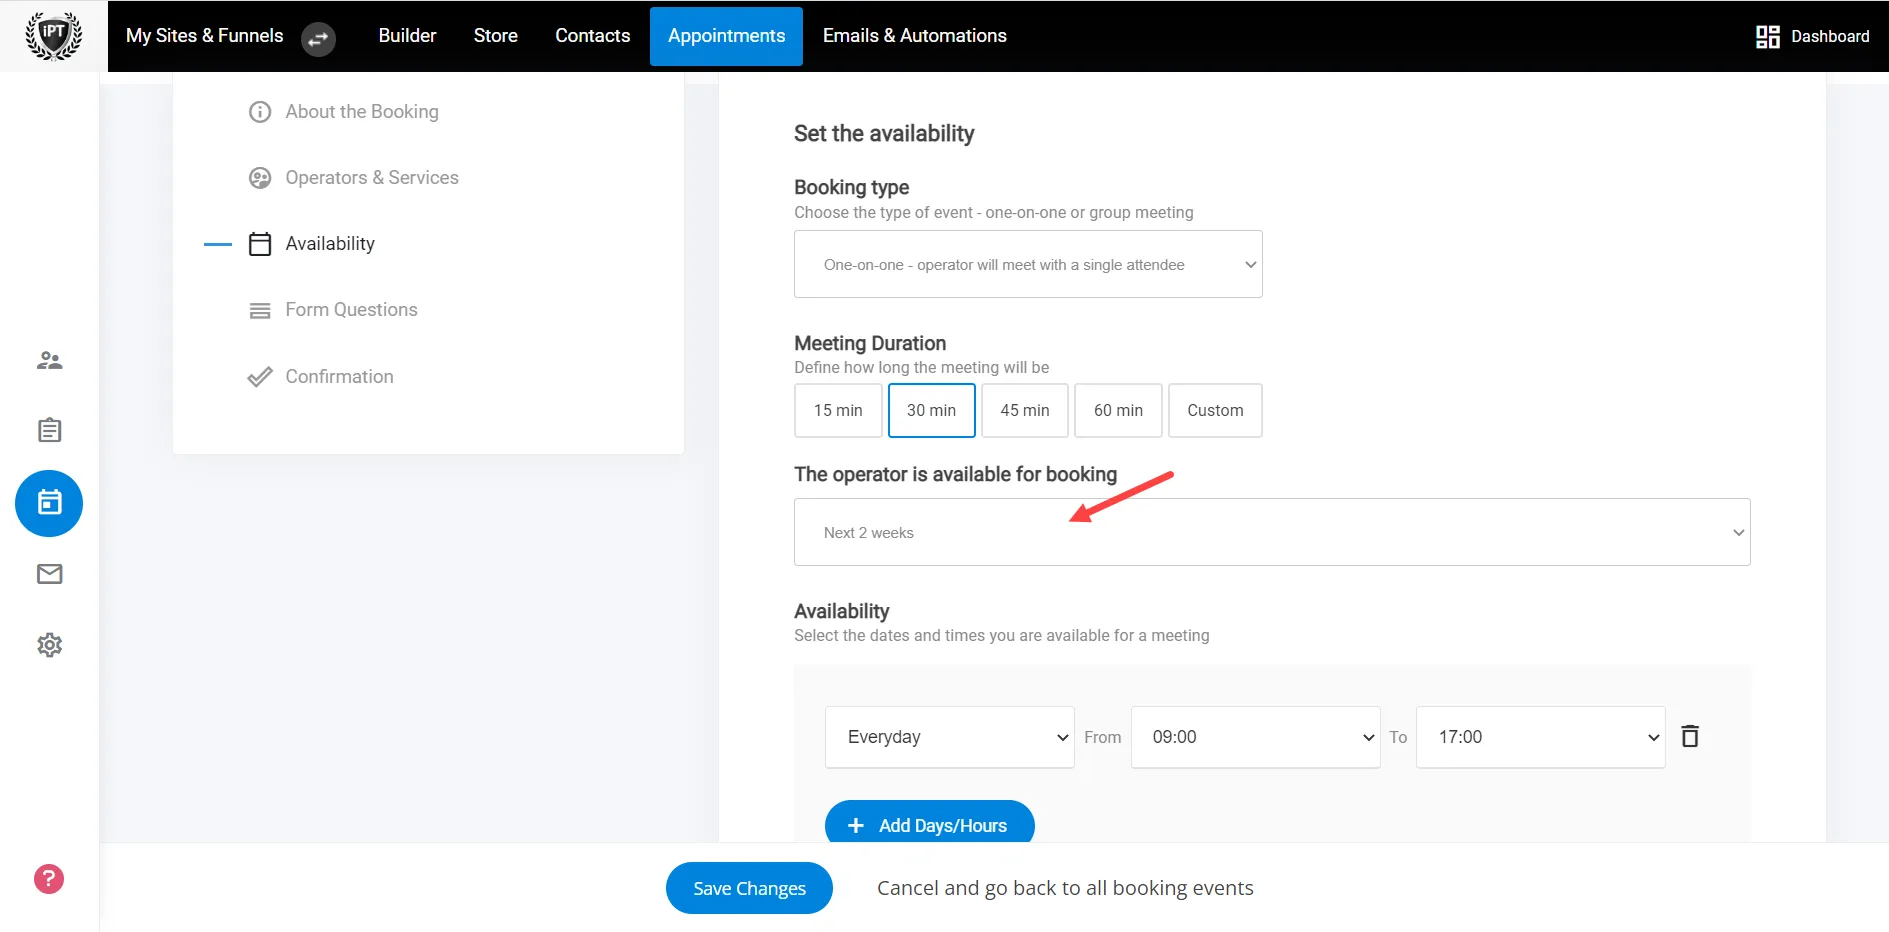Open the To 17:00 time dropdown
The width and height of the screenshot is (1889, 932).
point(1541,737)
